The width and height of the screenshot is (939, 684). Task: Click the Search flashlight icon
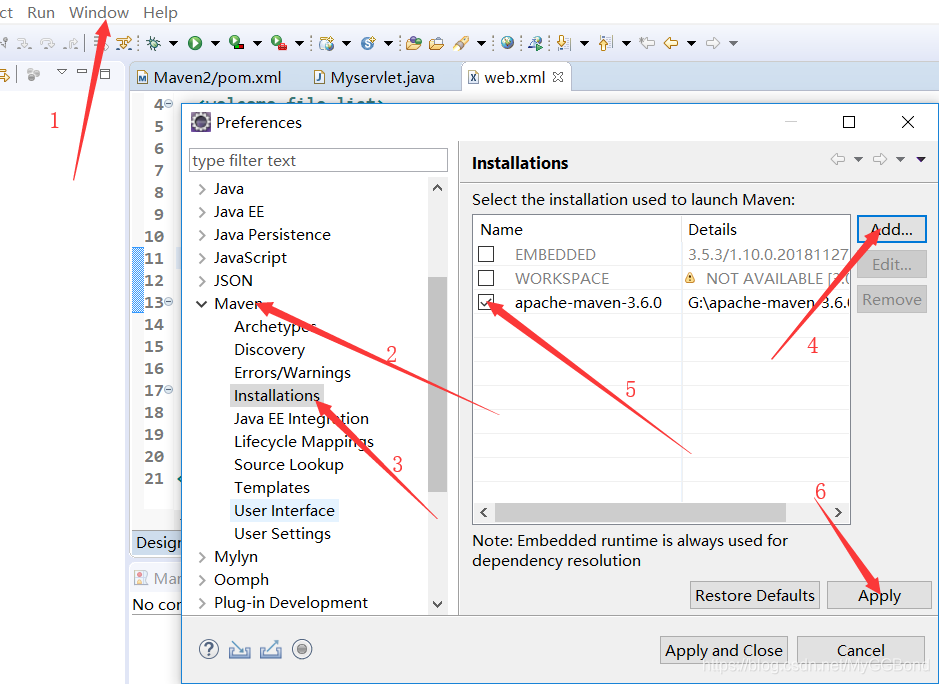pos(461,43)
